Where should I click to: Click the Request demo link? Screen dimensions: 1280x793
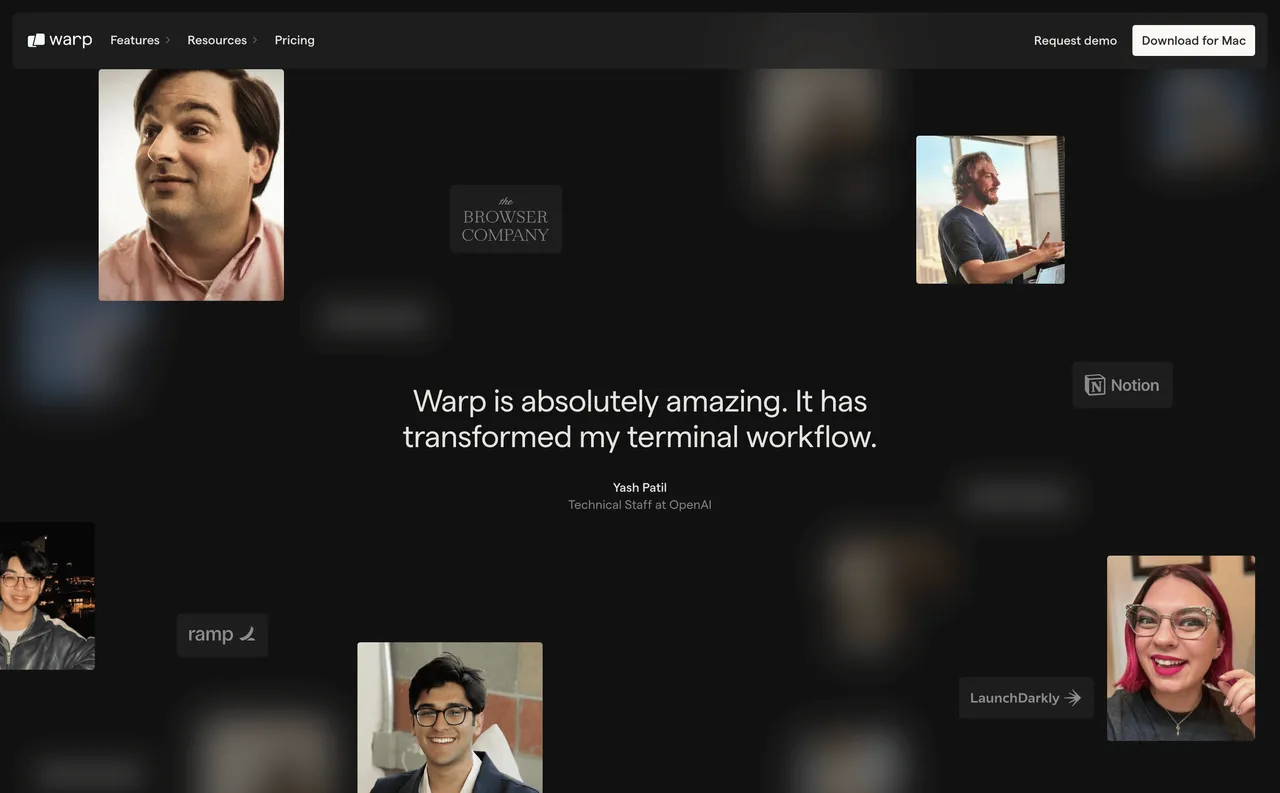tap(1075, 40)
